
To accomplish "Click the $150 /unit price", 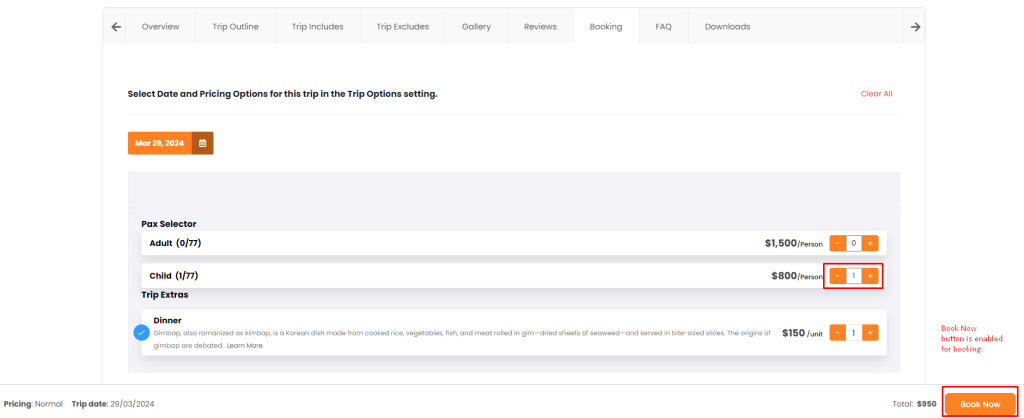I will tap(803, 332).
